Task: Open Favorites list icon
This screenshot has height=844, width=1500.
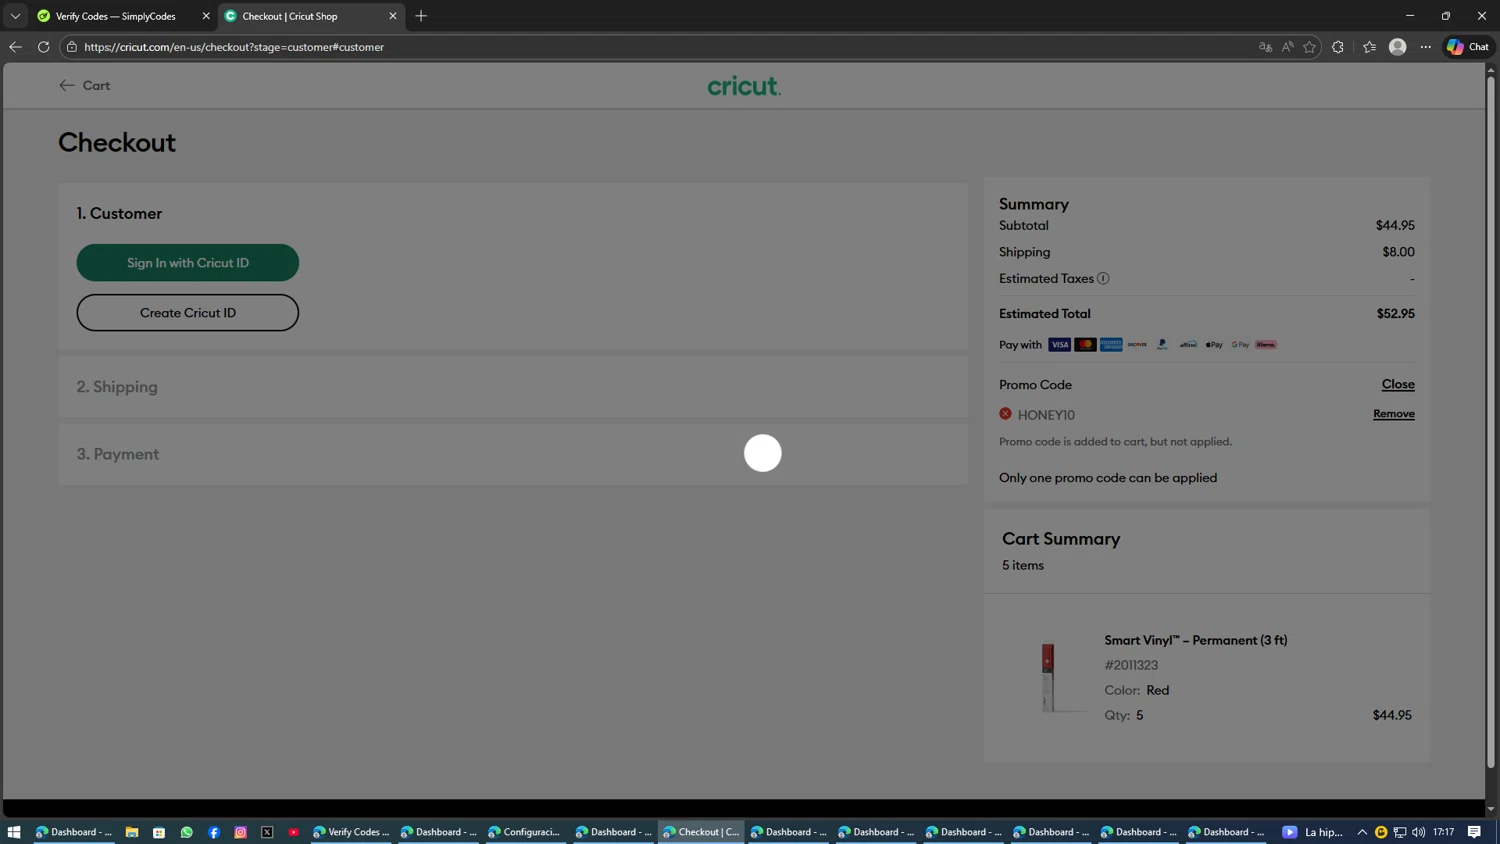Action: click(x=1369, y=47)
